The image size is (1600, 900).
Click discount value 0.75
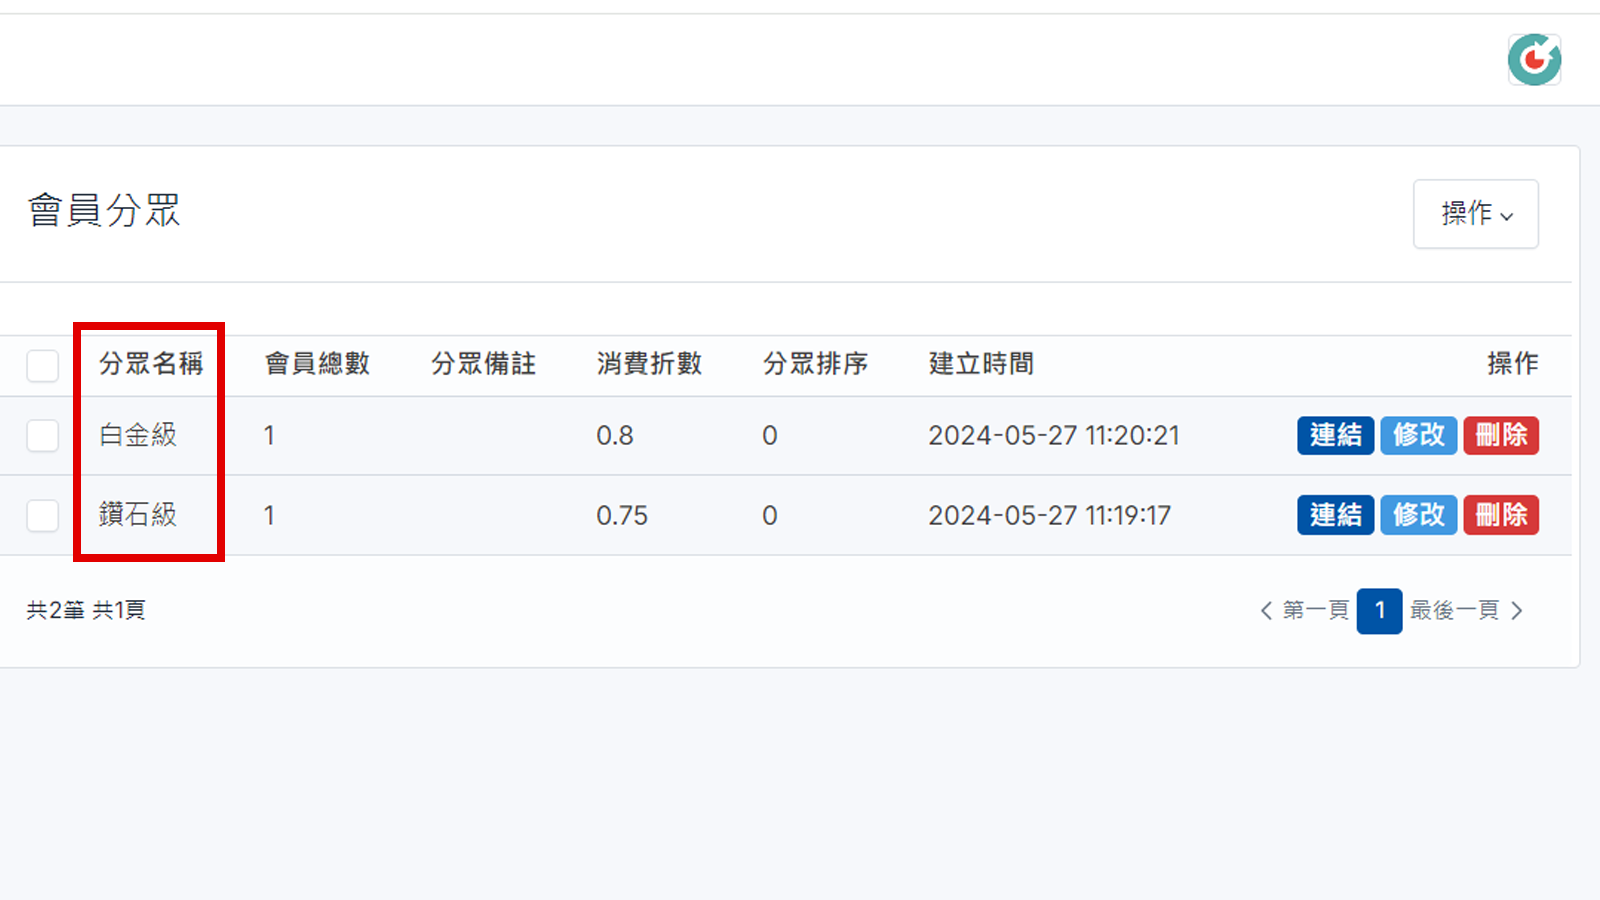click(x=622, y=516)
